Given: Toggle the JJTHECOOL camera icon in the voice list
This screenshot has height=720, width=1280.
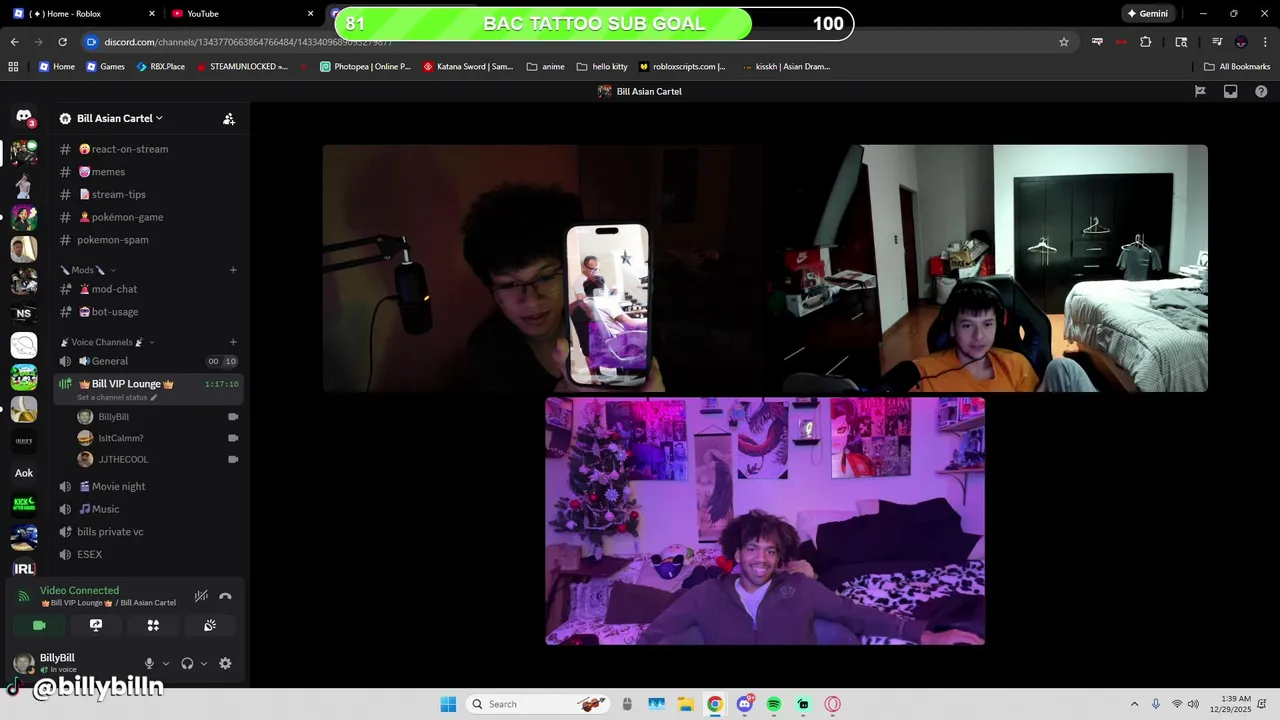Looking at the screenshot, I should [x=233, y=460].
